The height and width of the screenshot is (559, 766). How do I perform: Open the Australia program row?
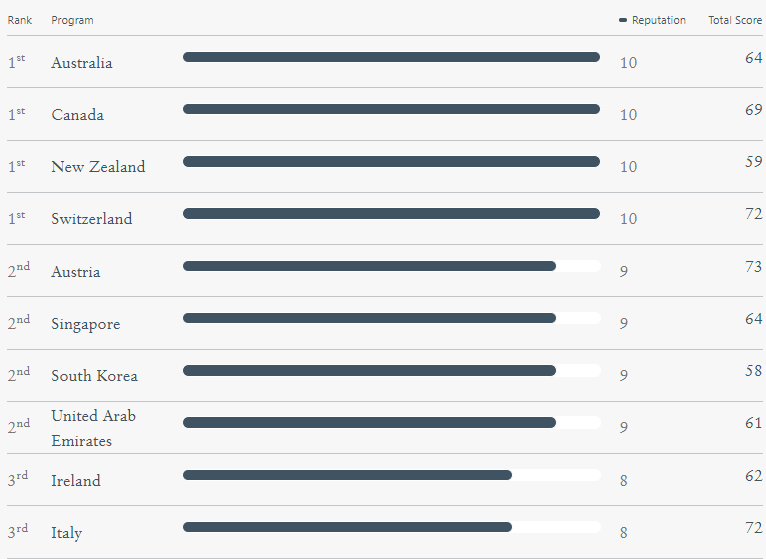[82, 63]
